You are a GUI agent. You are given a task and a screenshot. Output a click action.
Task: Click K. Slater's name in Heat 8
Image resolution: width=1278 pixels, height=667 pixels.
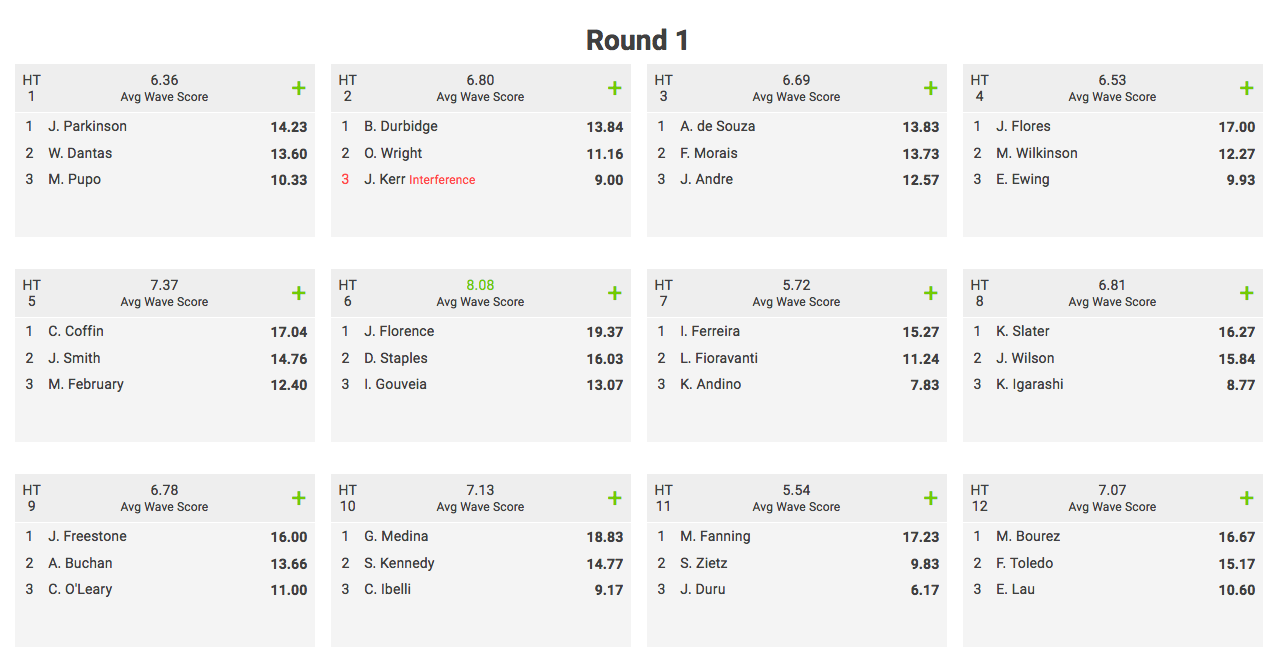click(1023, 331)
